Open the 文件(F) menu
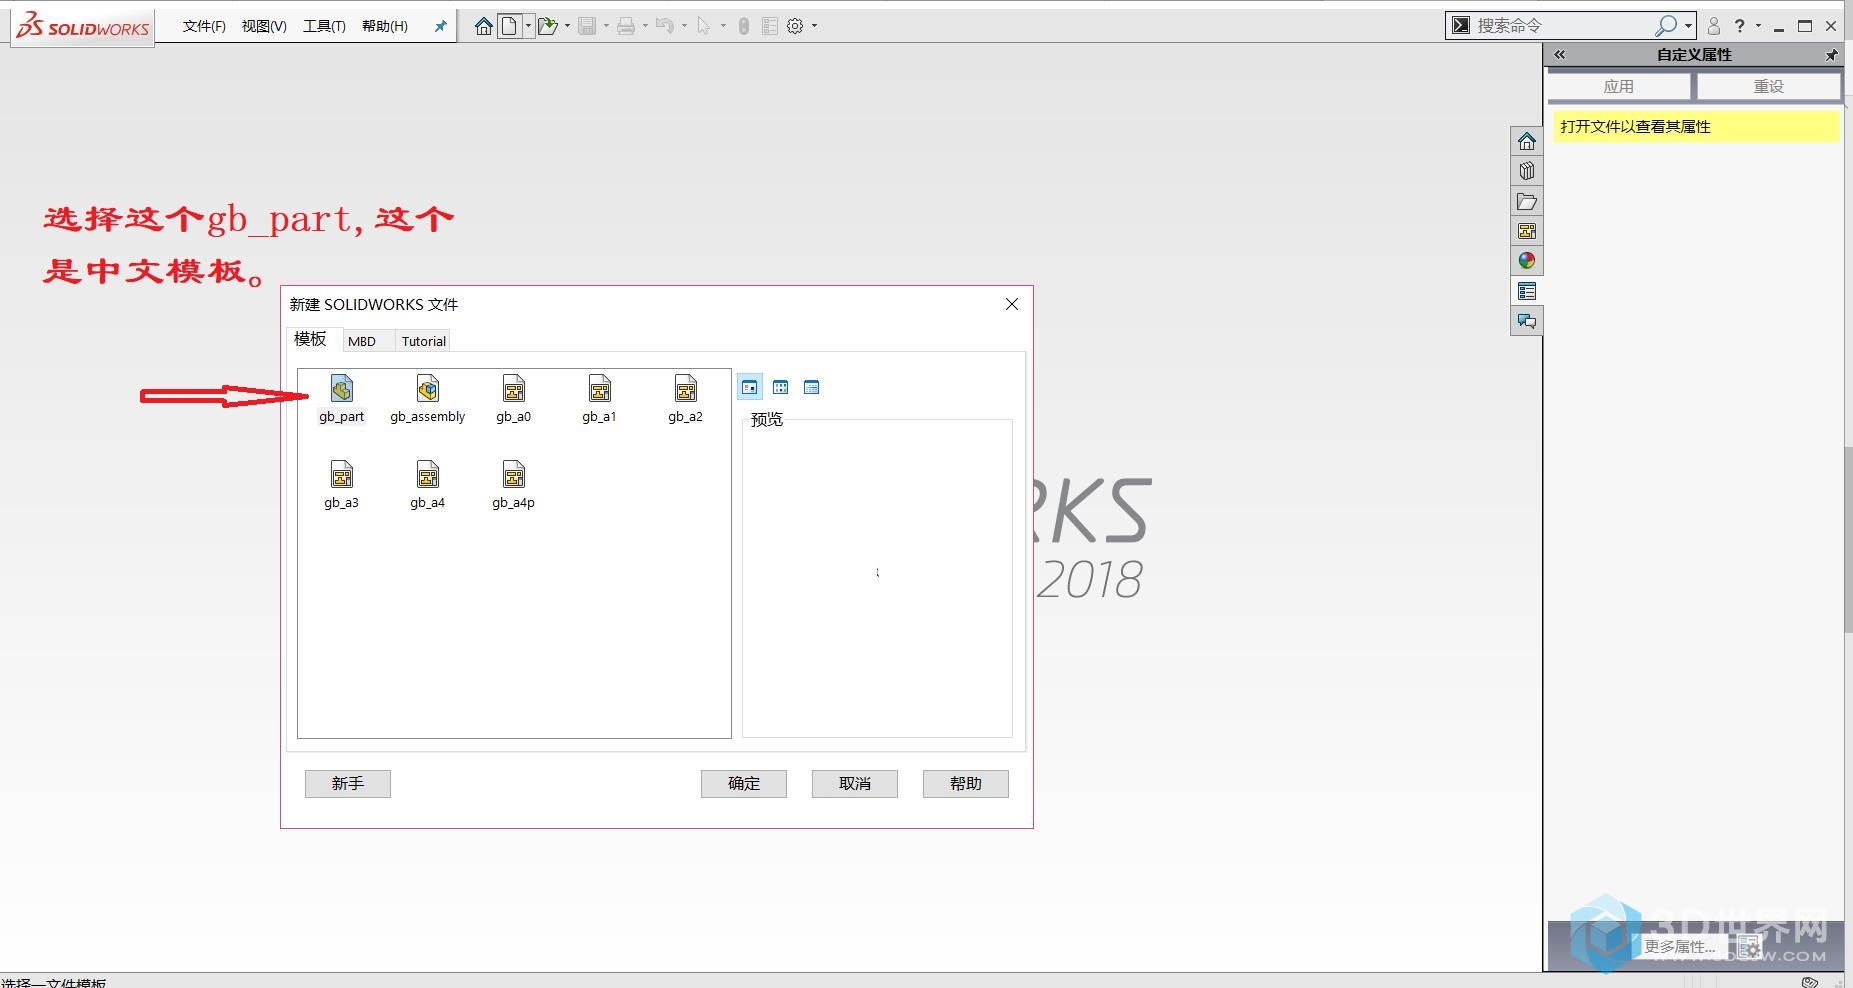 pos(204,26)
